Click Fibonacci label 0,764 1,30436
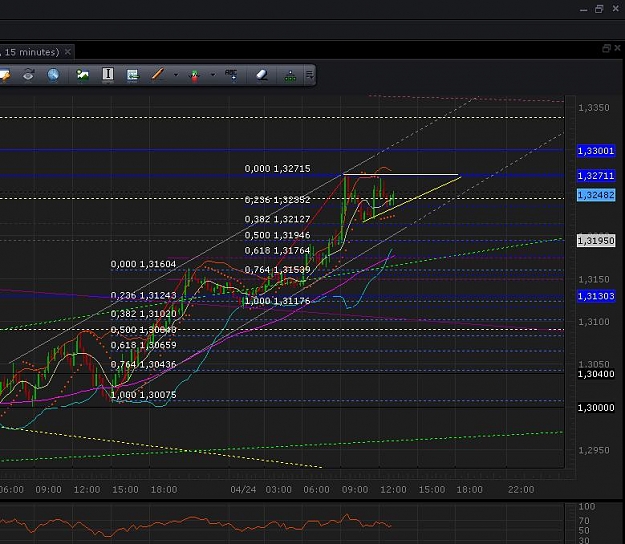Viewport: 625px width, 544px height. [143, 364]
